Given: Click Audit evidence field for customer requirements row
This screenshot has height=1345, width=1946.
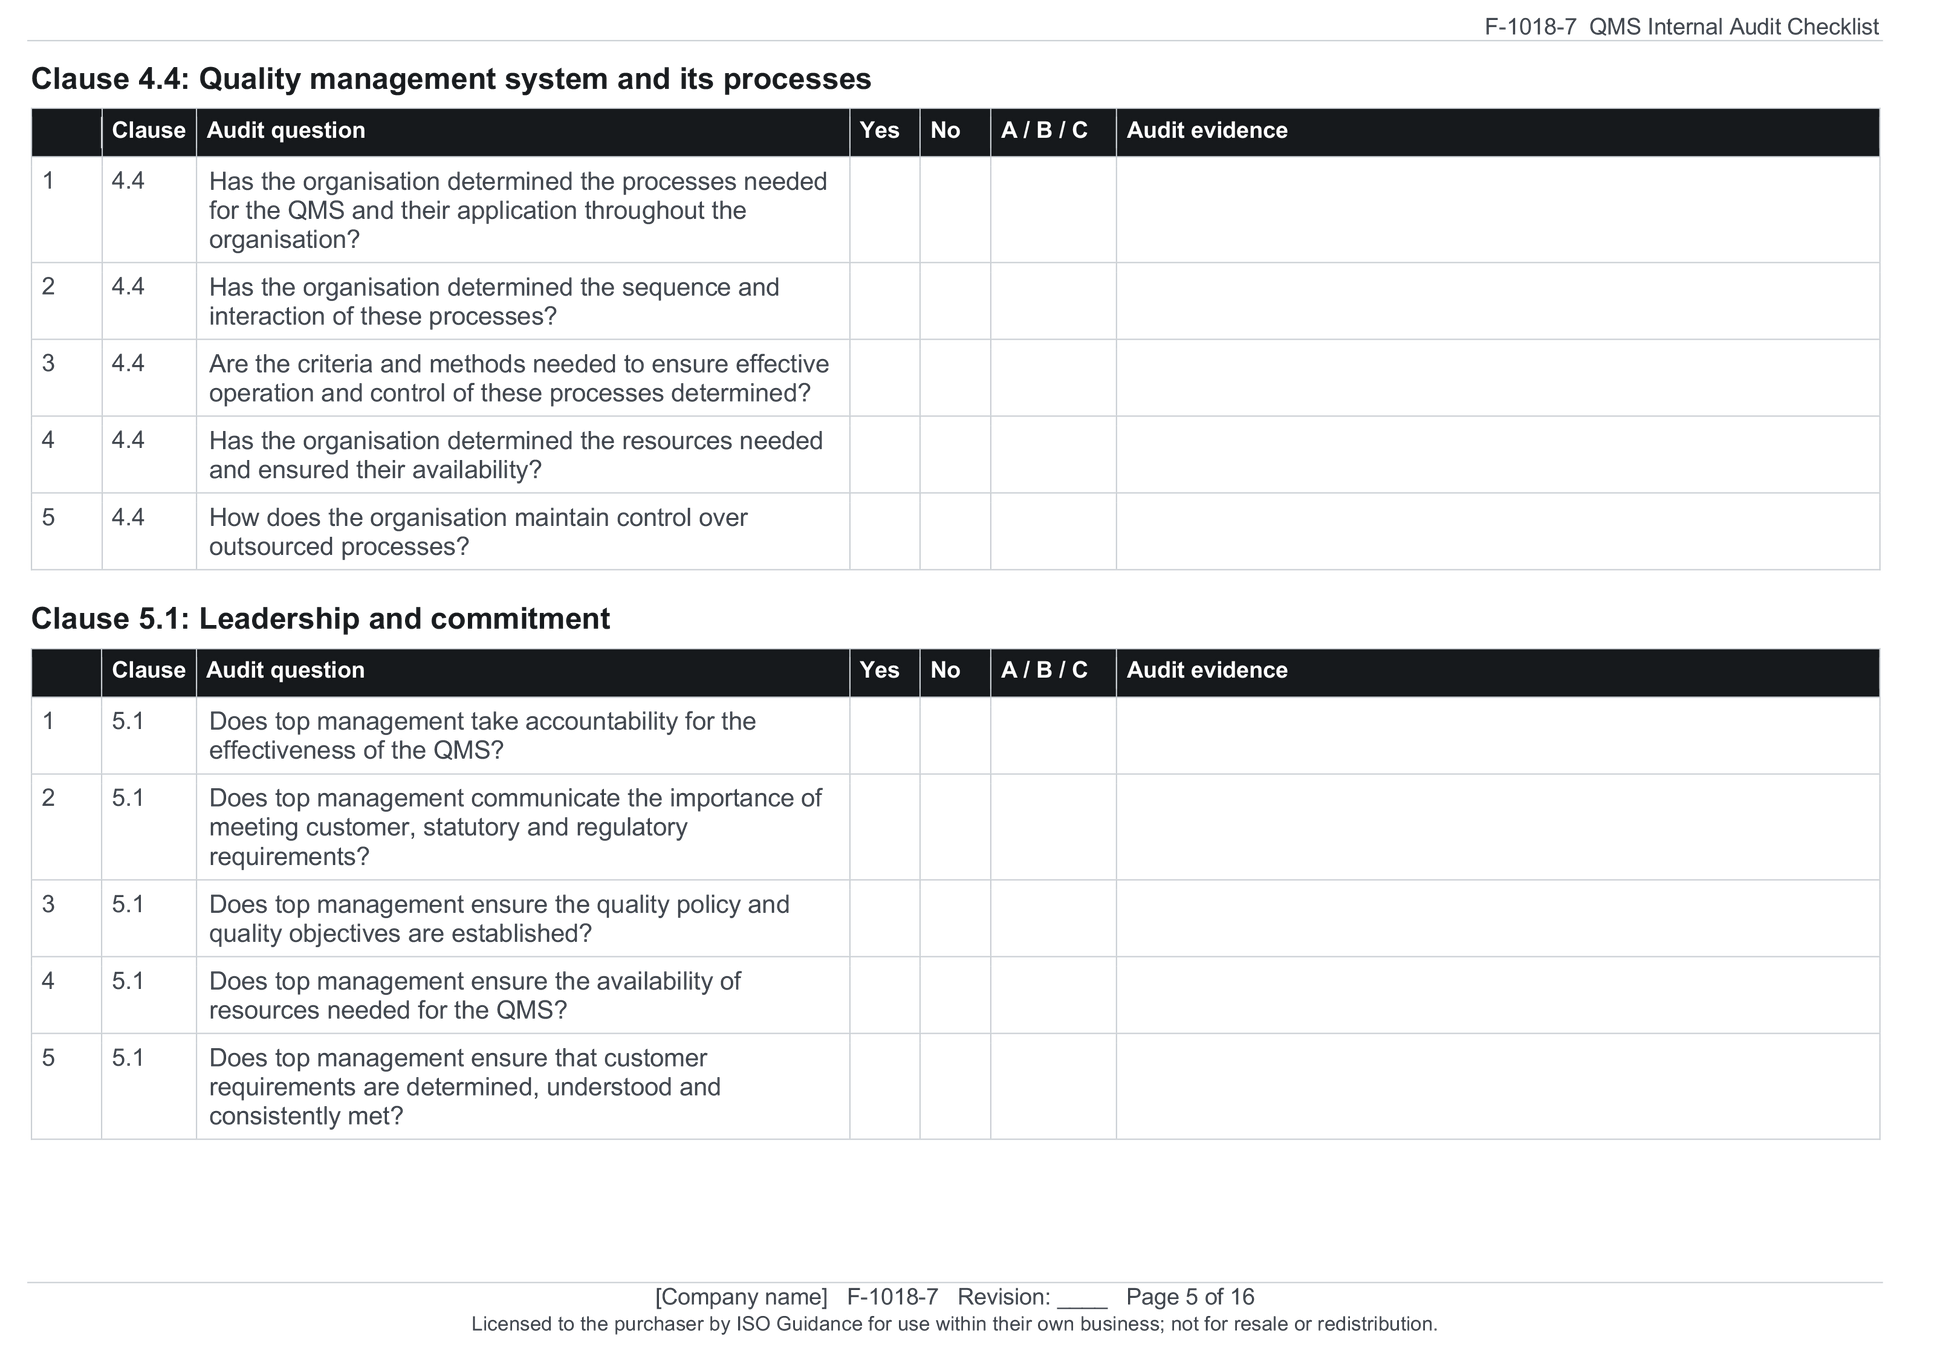Looking at the screenshot, I should coord(1497,1086).
